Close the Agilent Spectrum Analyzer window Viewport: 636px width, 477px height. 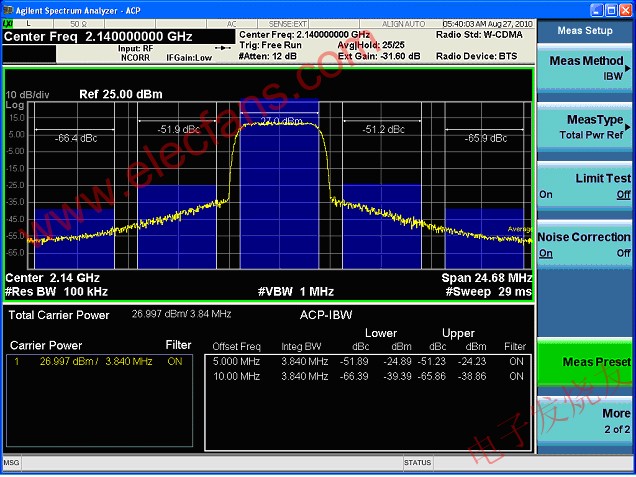point(626,9)
